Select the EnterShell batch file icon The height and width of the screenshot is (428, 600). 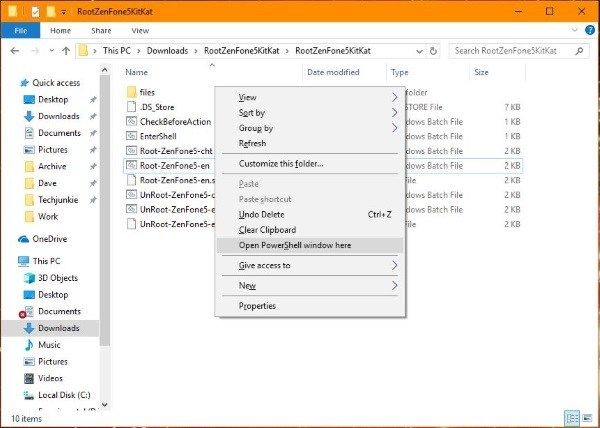point(131,136)
